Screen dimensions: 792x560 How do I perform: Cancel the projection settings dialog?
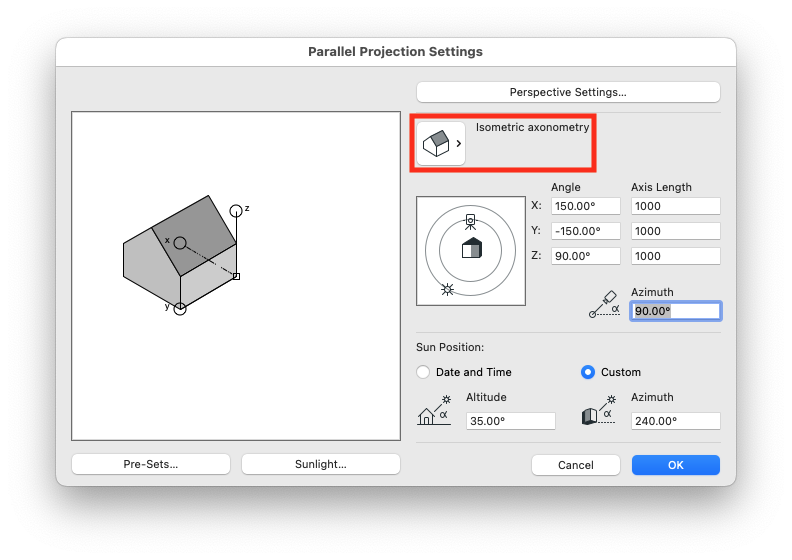(x=576, y=465)
